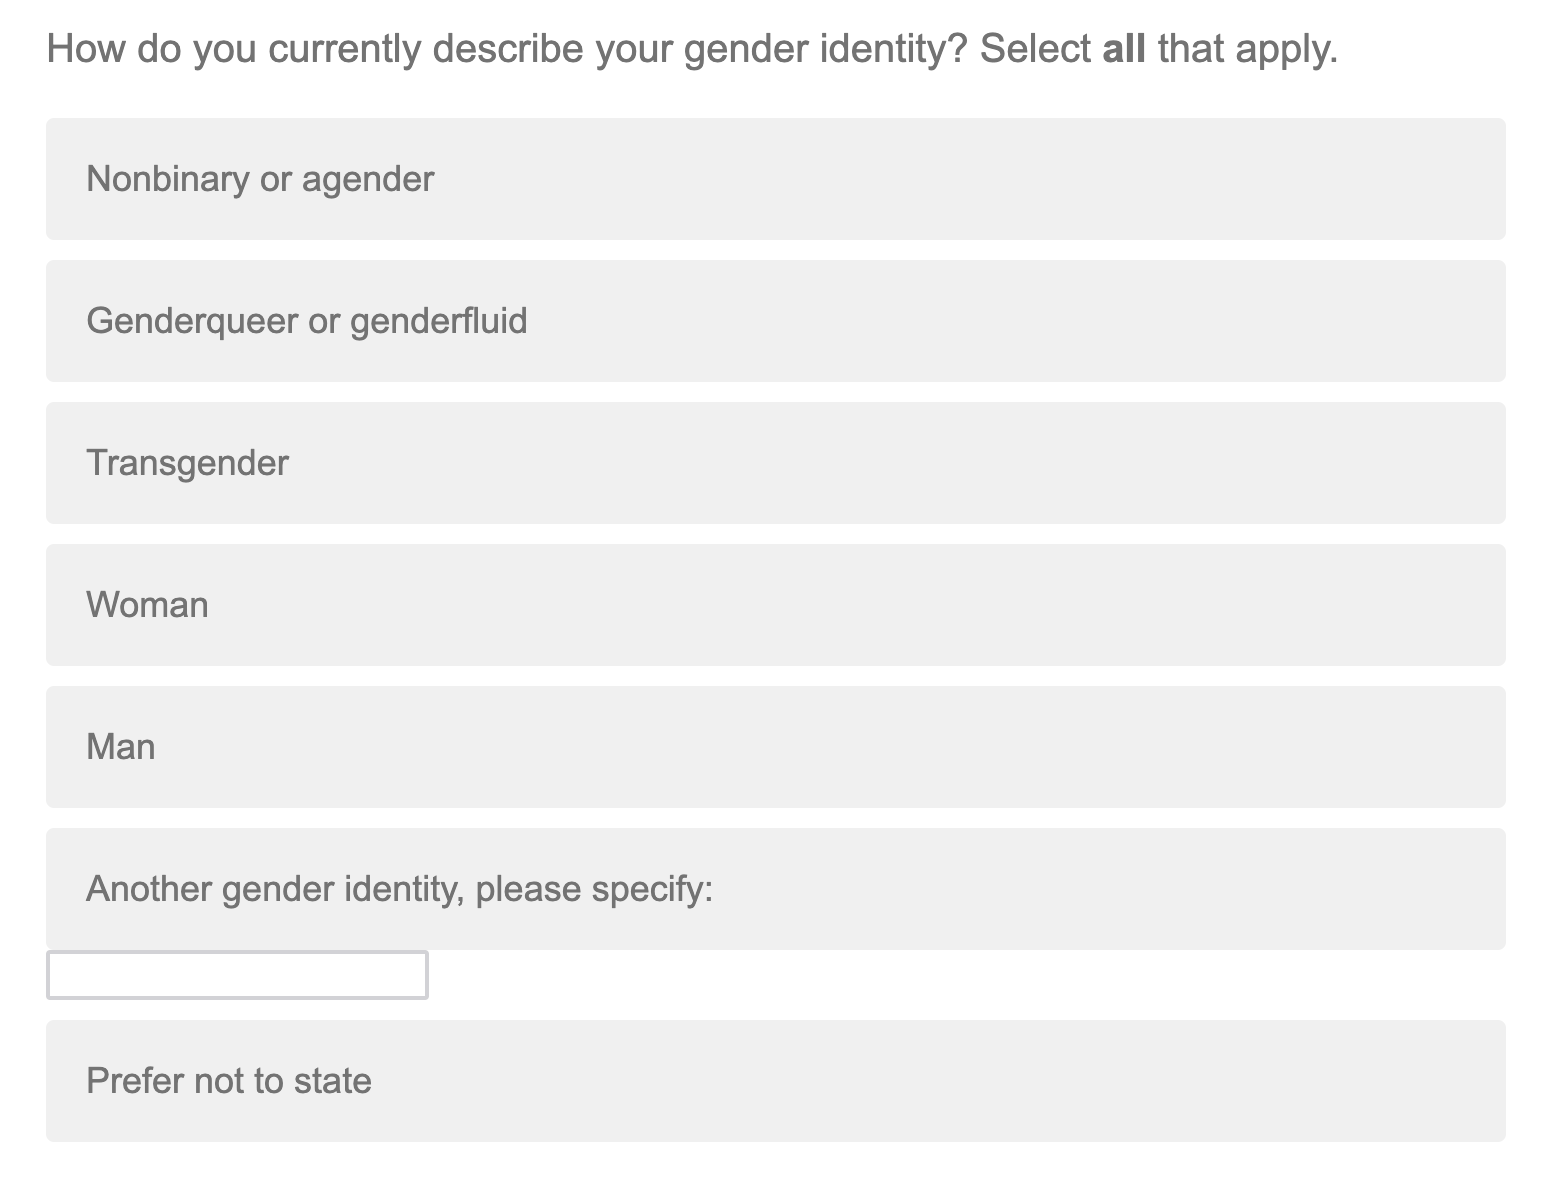Image resolution: width=1554 pixels, height=1190 pixels.
Task: Click the specify gender identity text box
Action: pos(237,975)
